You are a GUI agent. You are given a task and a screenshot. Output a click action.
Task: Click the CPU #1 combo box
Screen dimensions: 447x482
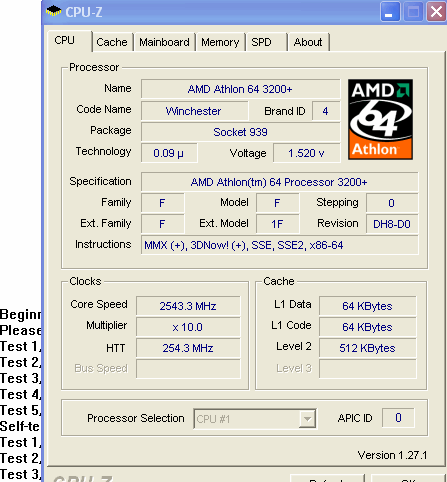tap(255, 419)
